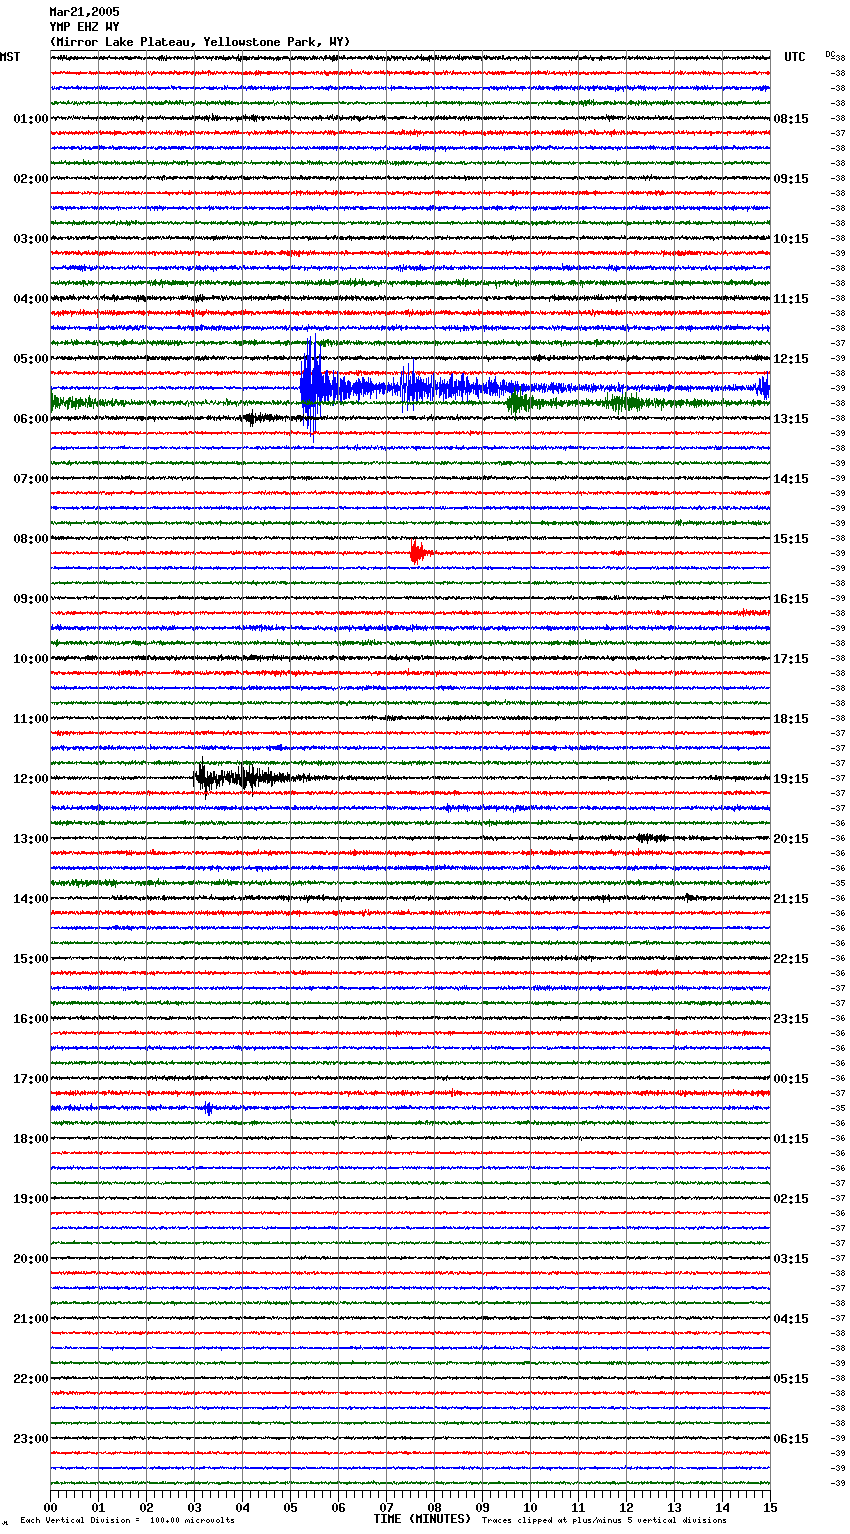Select the 03:00 MST row label
The height and width of the screenshot is (1534, 850).
(x=30, y=239)
